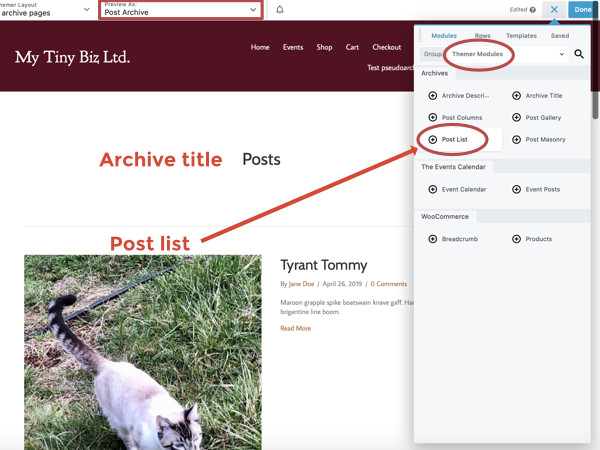Add the Post Masonry module
Screen dimensions: 600x450
click(538, 140)
